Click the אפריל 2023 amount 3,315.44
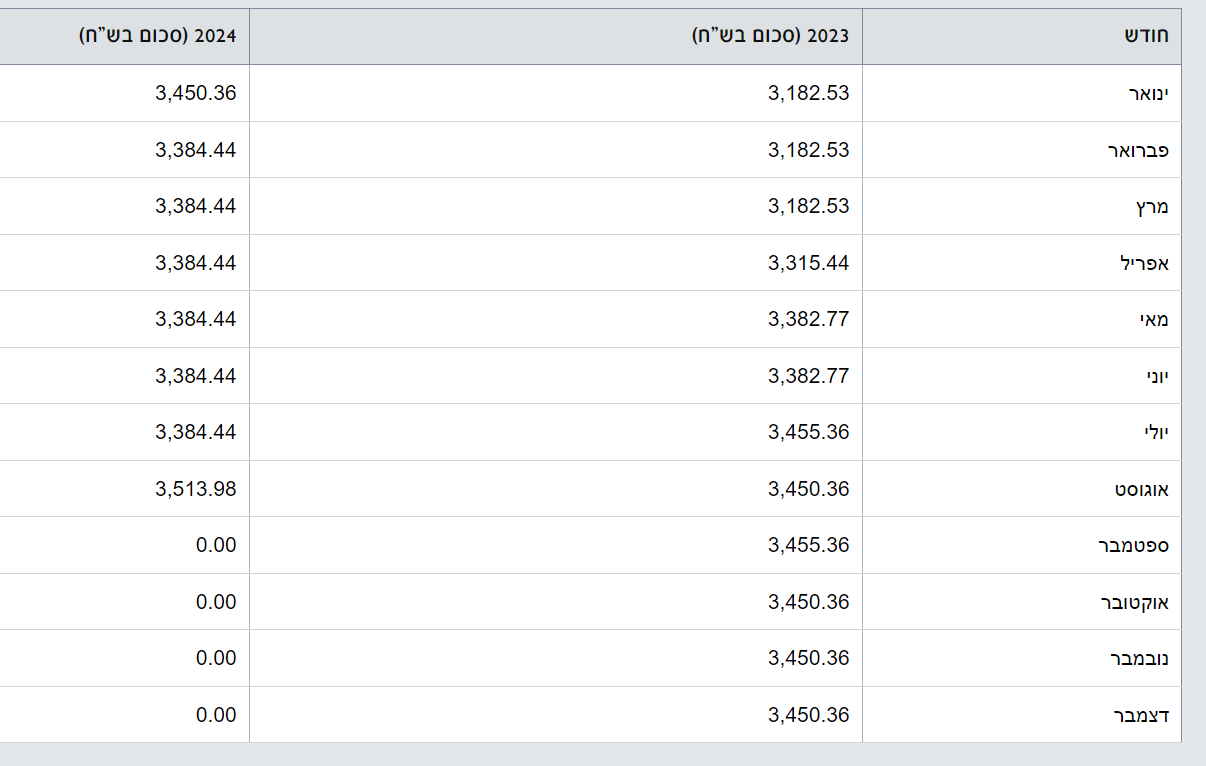The height and width of the screenshot is (766, 1206). pyautogui.click(x=808, y=263)
